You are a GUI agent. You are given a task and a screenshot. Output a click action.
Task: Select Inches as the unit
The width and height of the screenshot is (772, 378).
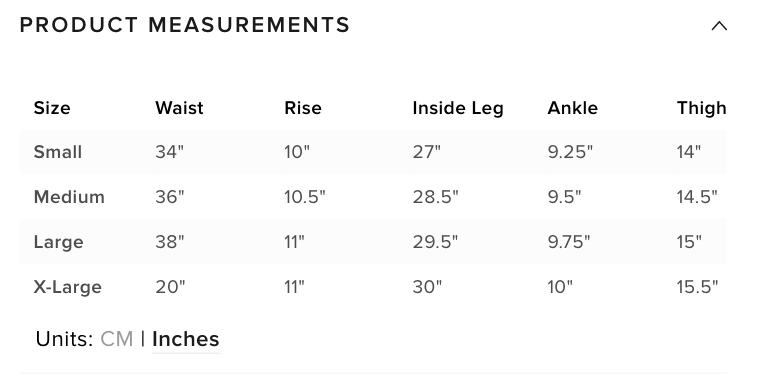click(186, 339)
